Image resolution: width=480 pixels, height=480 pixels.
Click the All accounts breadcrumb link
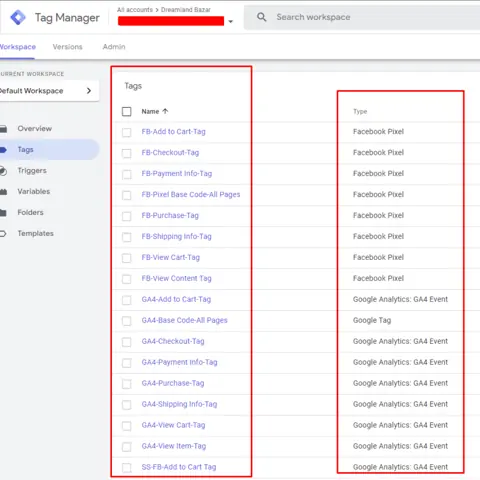[135, 10]
